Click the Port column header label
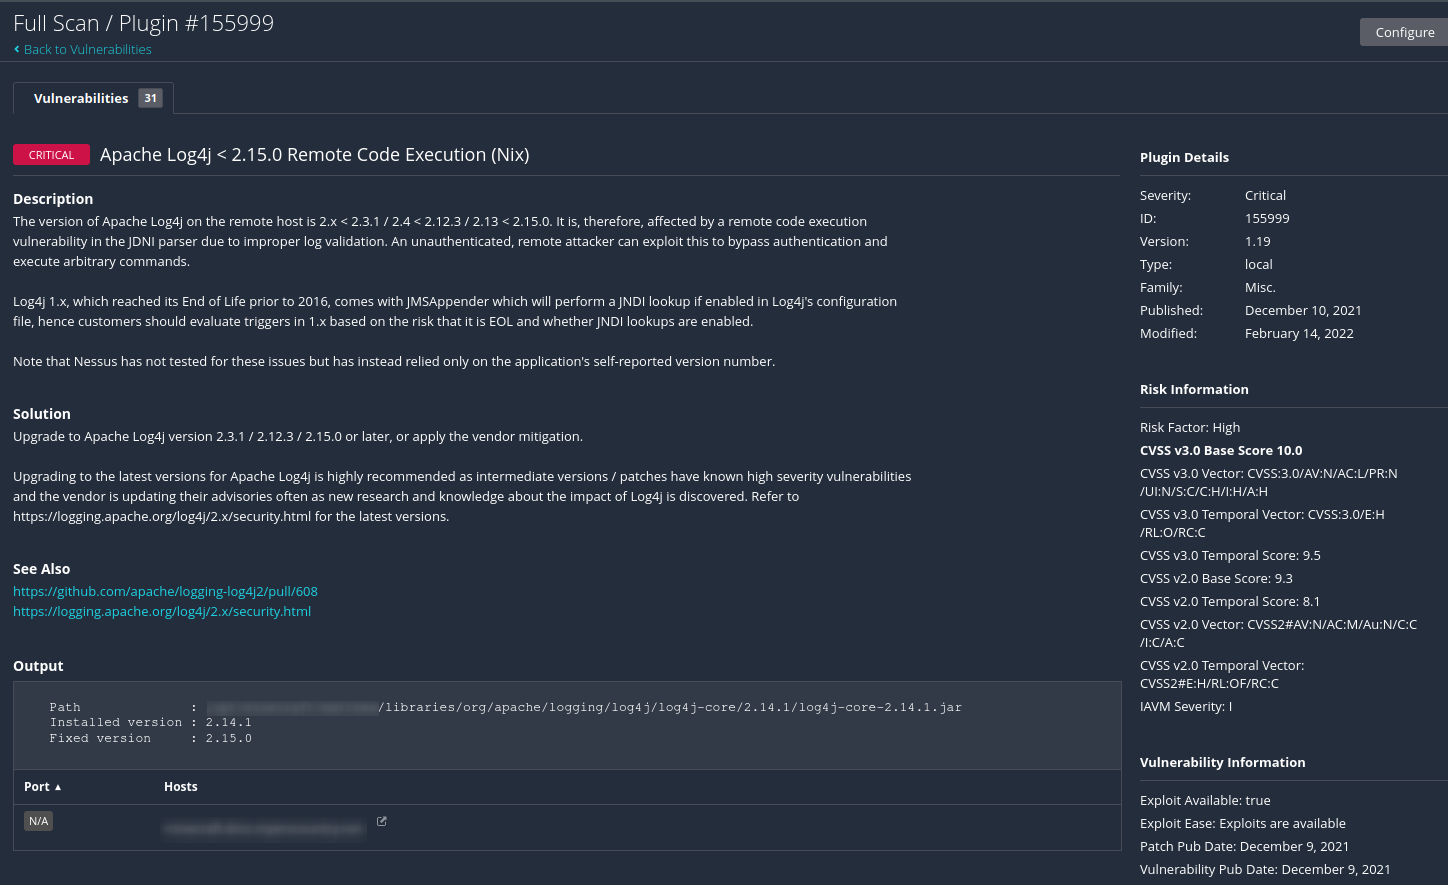 [37, 787]
